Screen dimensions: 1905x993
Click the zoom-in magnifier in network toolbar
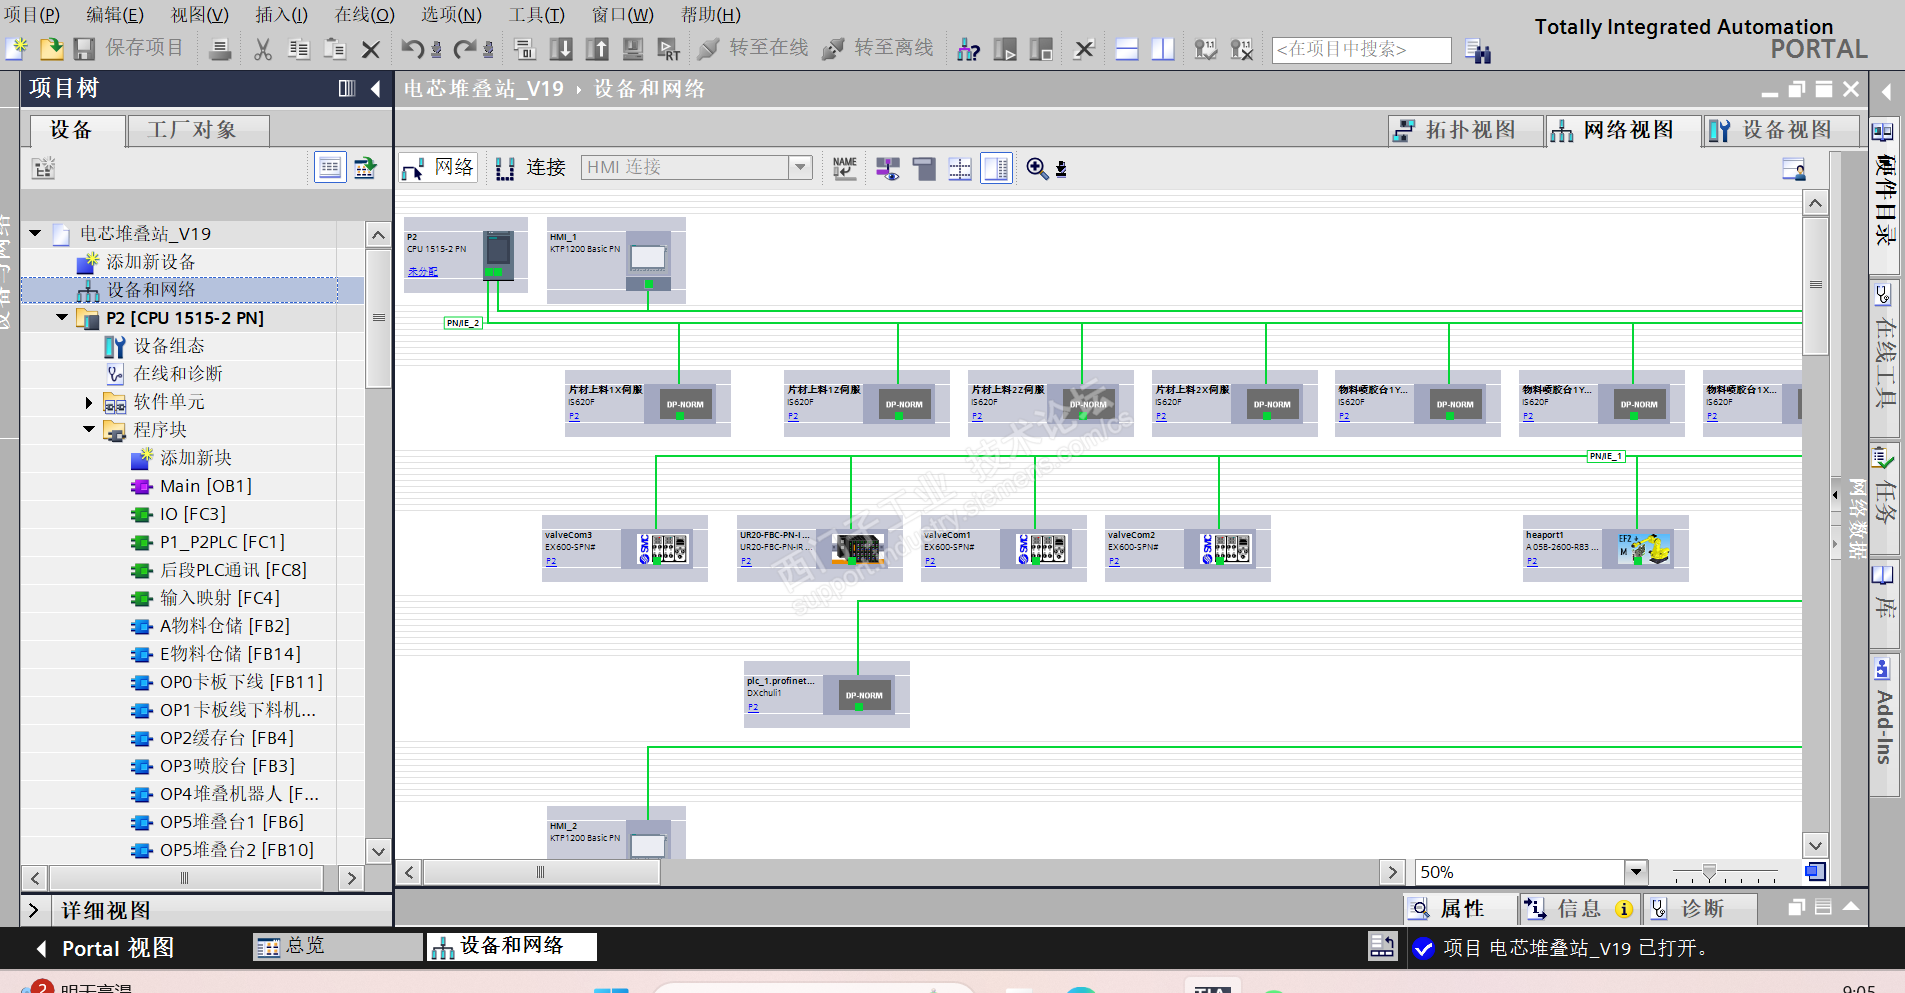(x=1037, y=168)
